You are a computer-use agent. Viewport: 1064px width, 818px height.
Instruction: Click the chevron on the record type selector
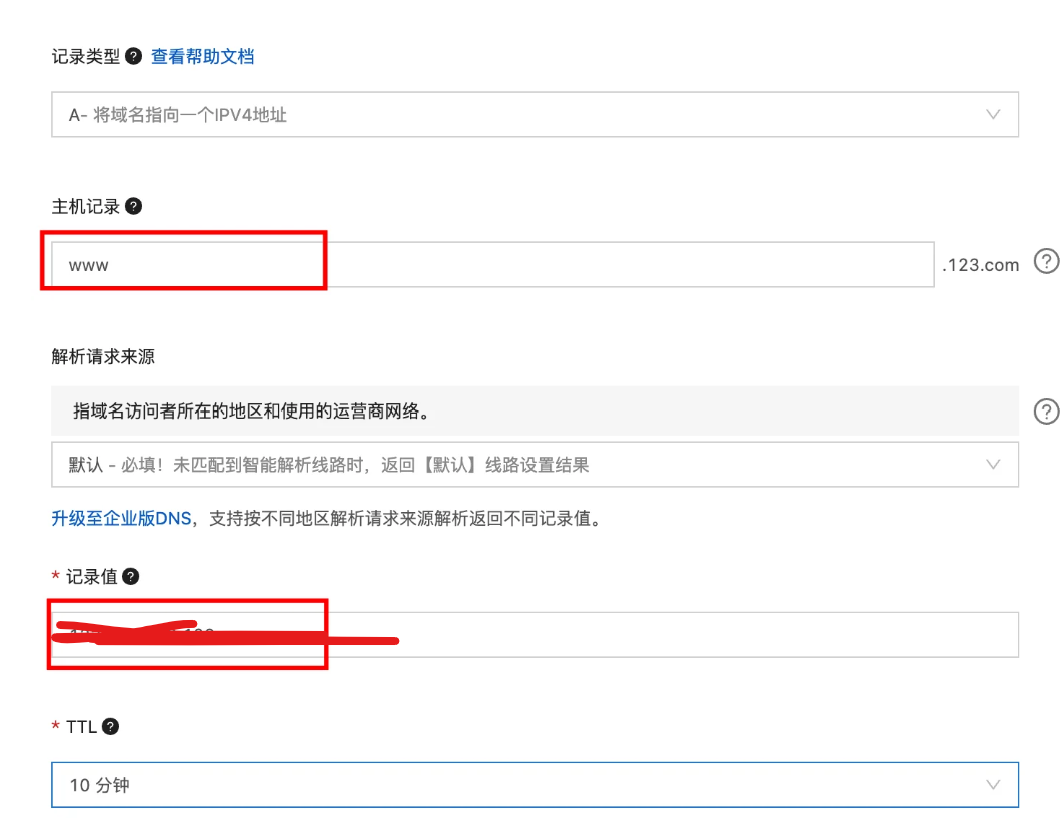click(x=994, y=114)
